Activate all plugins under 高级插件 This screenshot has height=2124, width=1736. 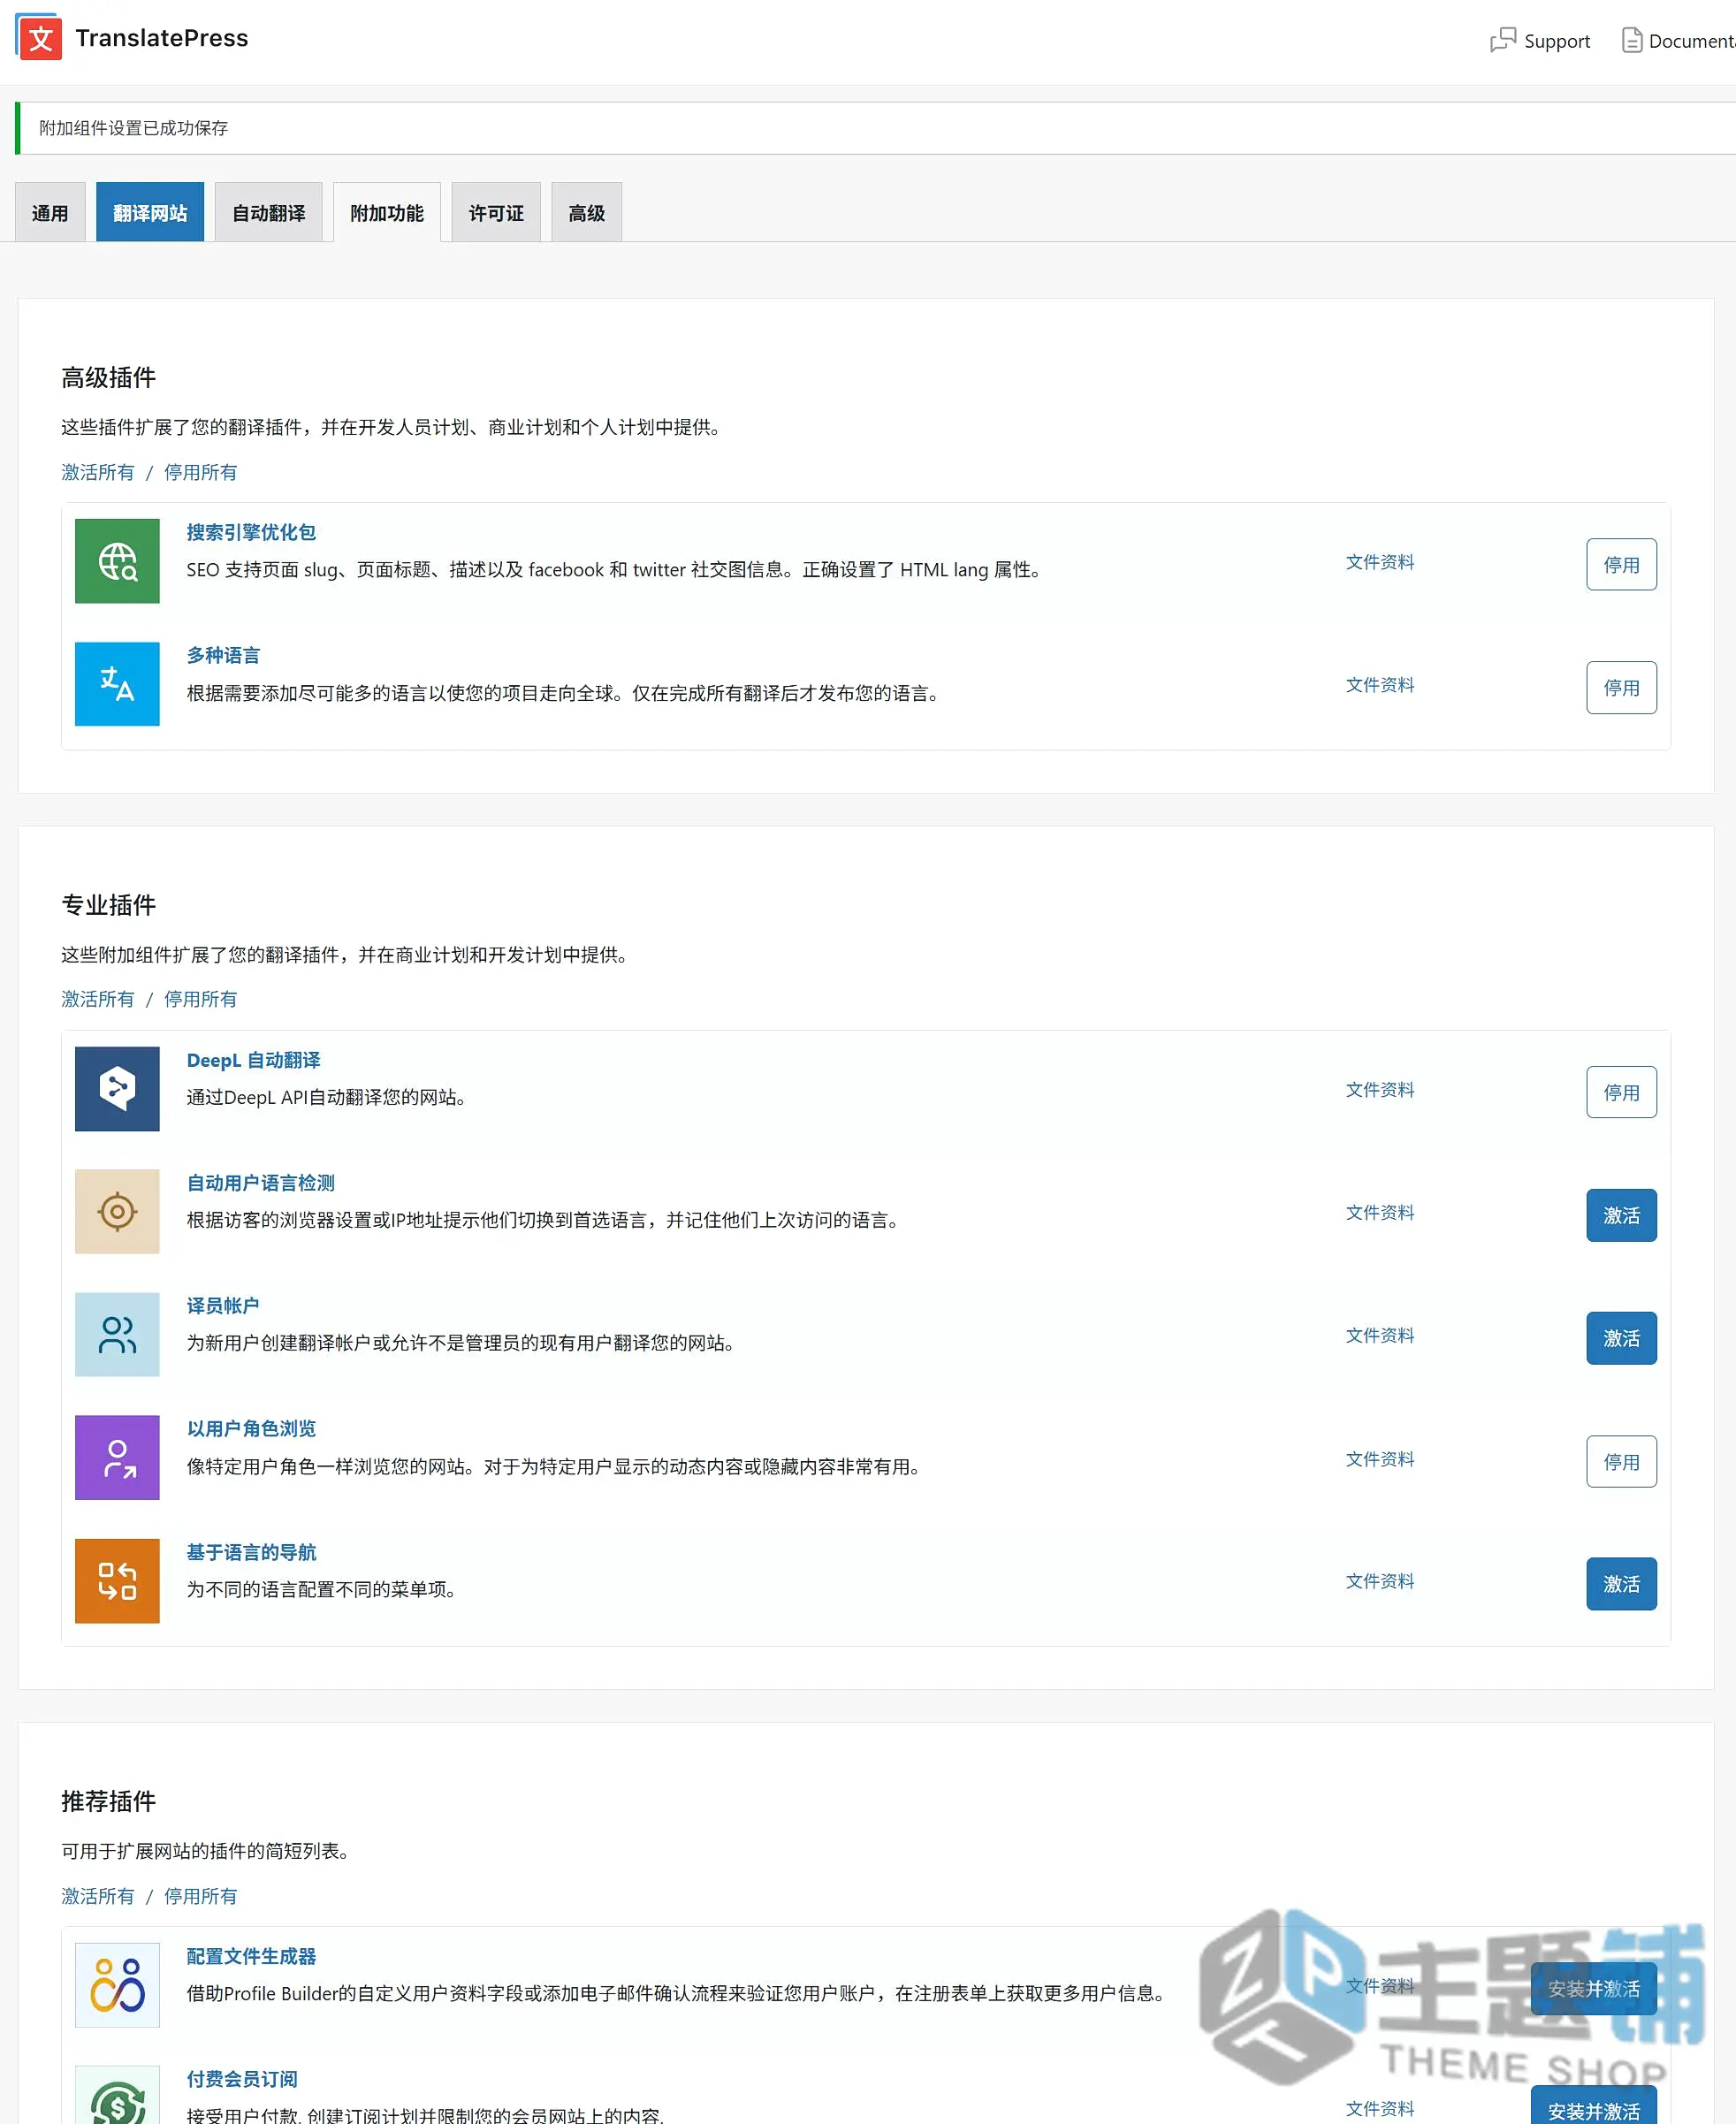(x=98, y=472)
